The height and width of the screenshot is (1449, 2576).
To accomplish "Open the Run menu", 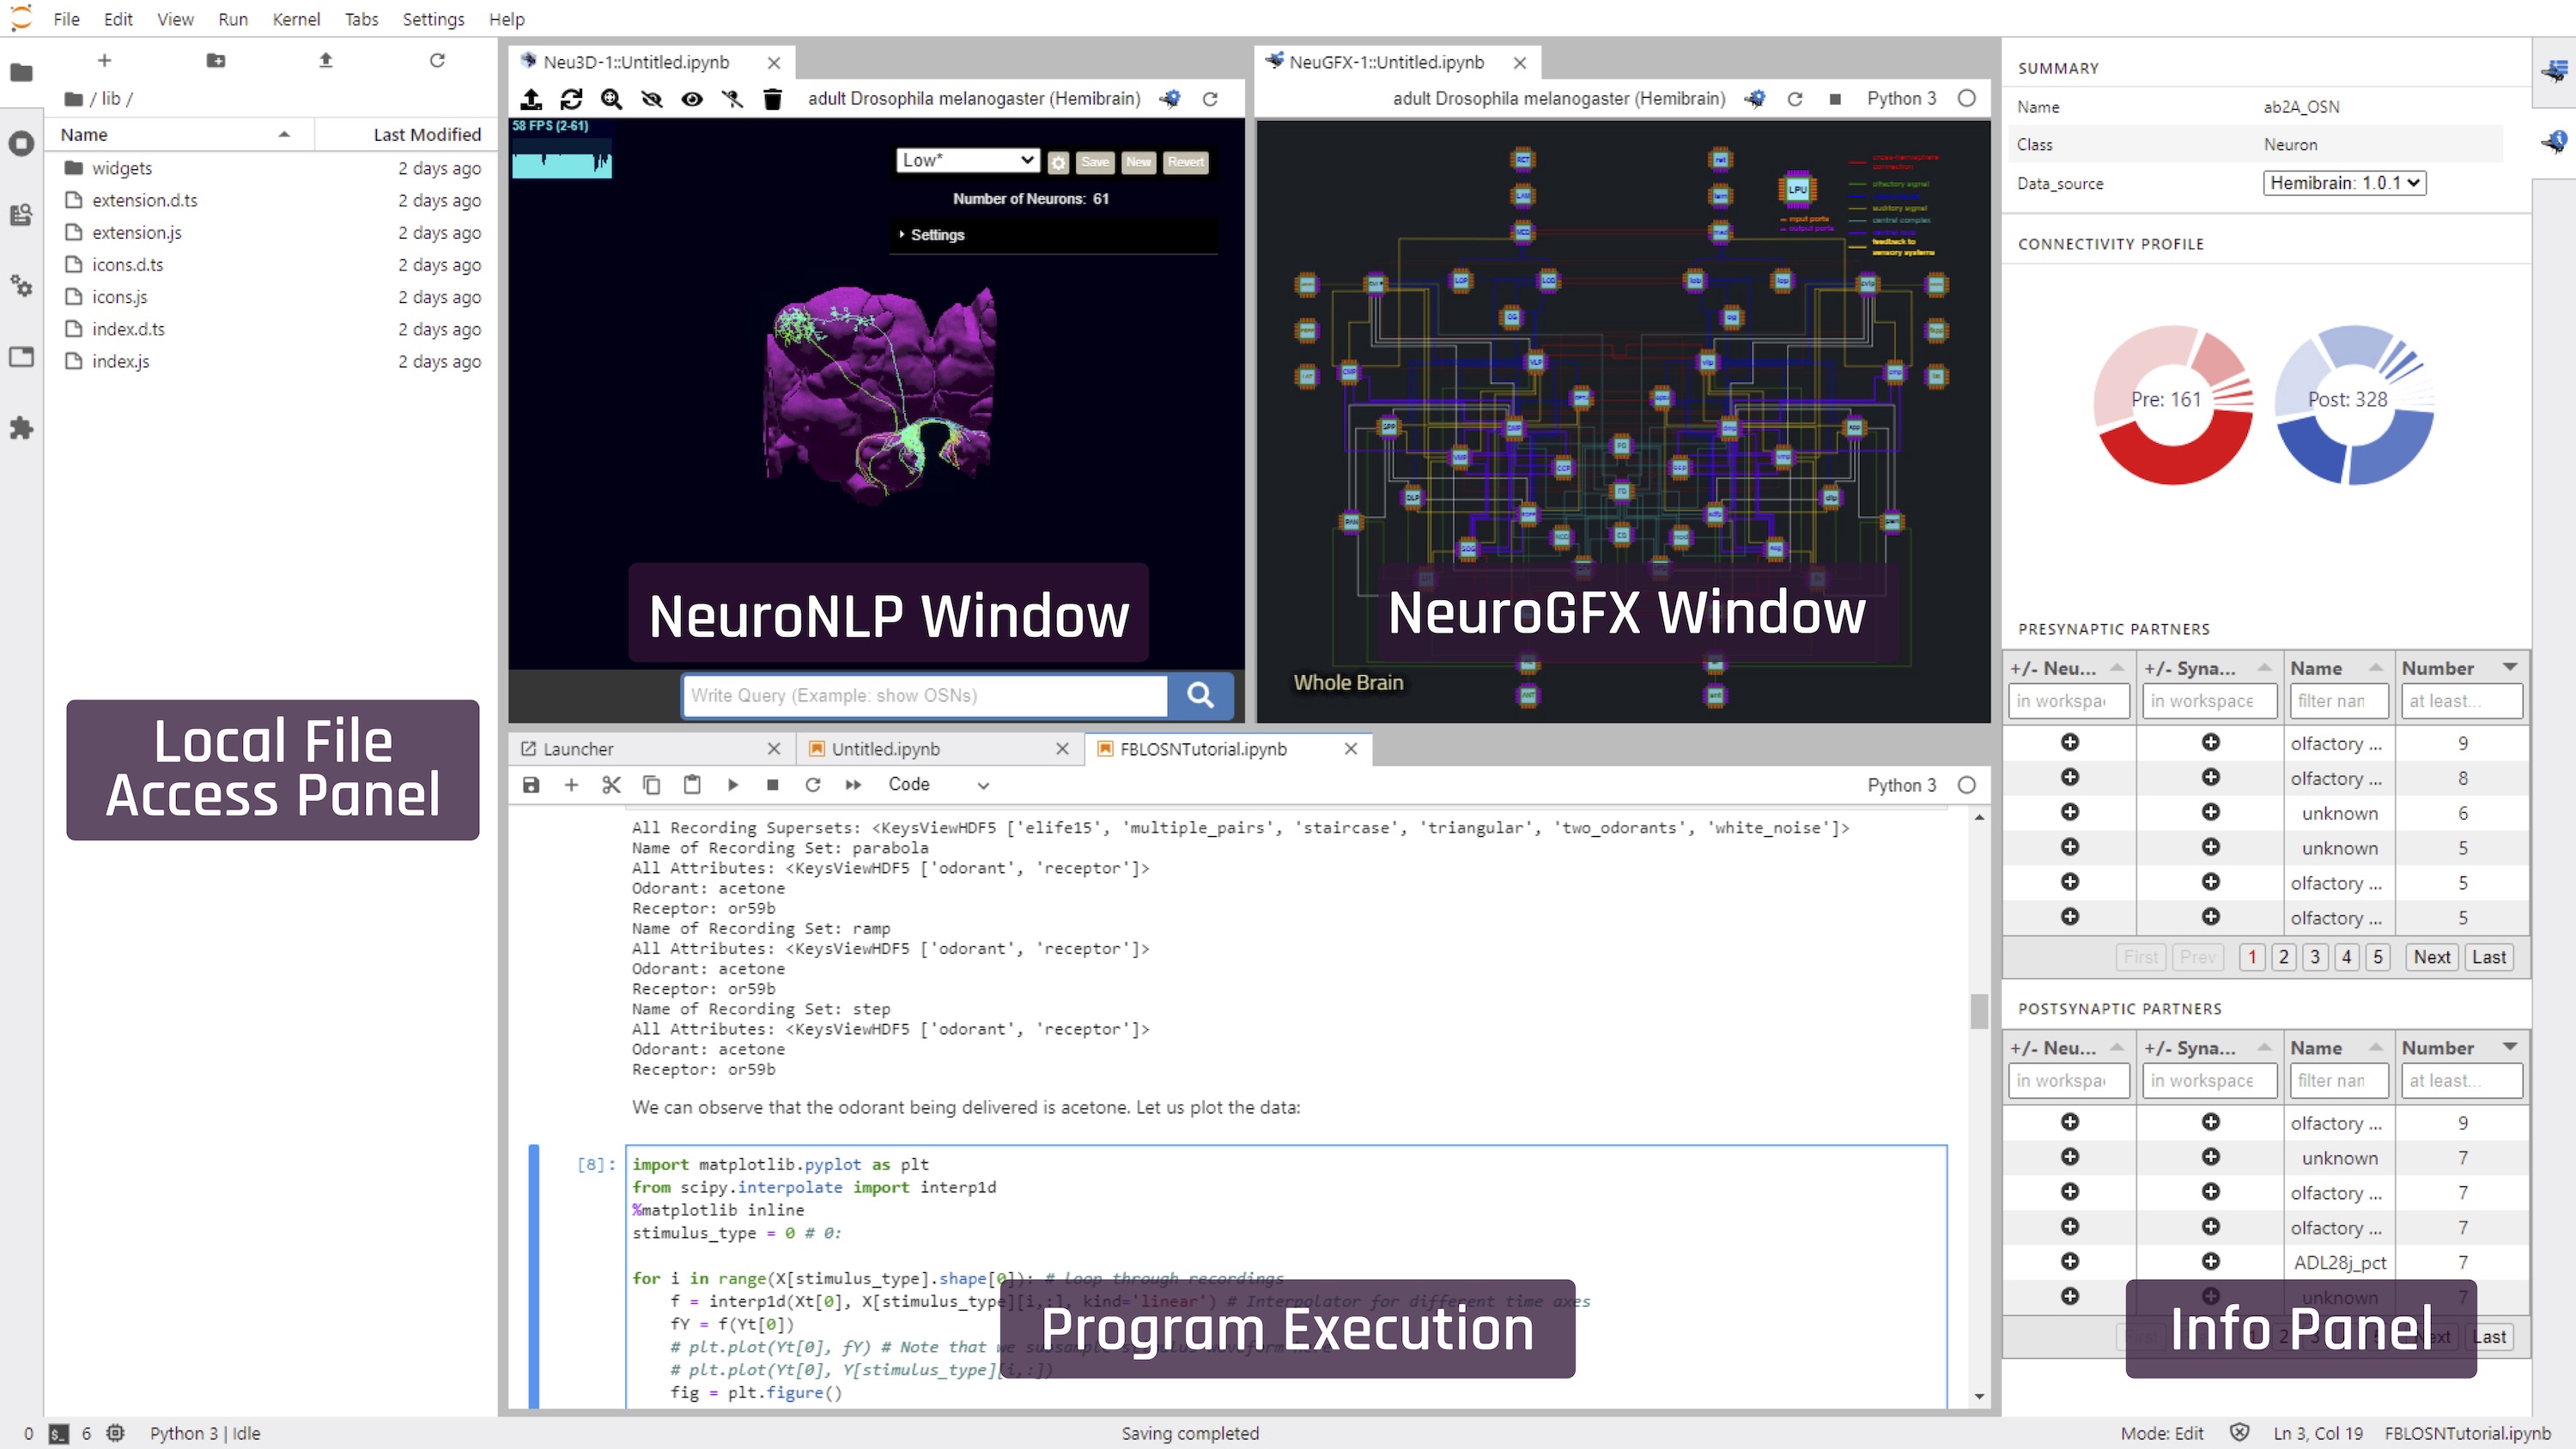I will pyautogui.click(x=233, y=19).
